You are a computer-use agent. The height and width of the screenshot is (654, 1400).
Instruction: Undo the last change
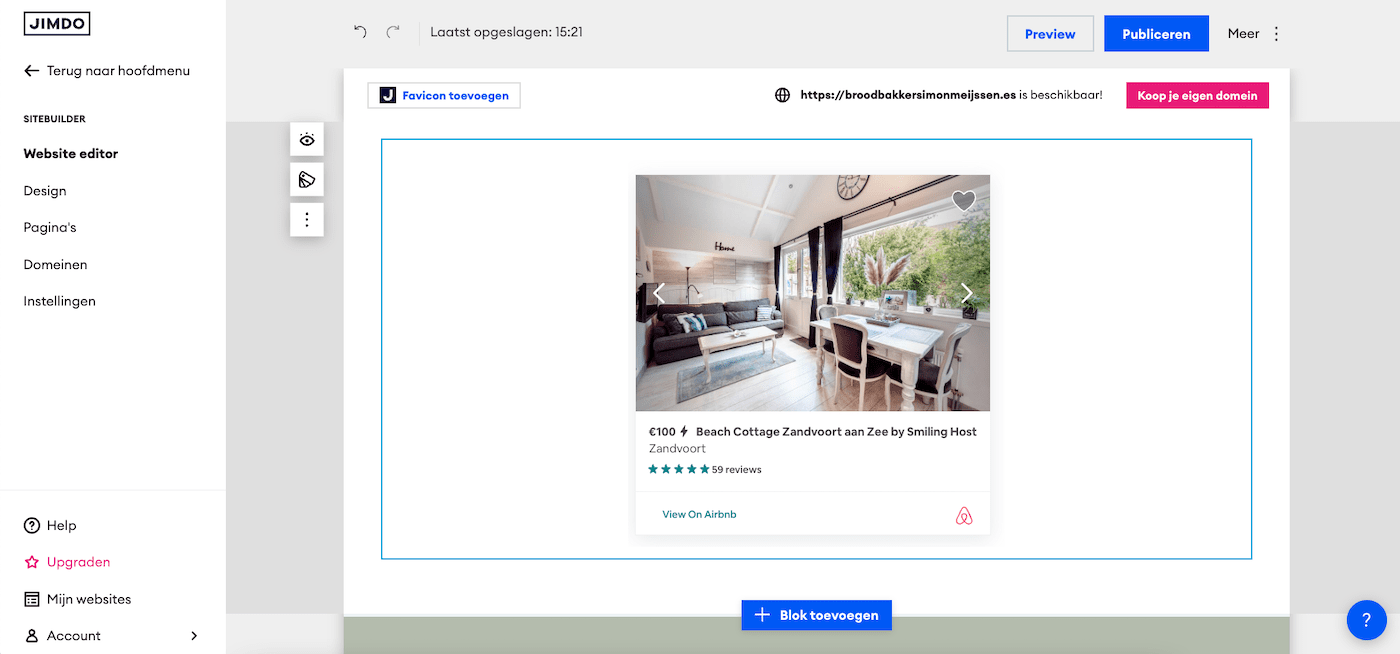click(x=360, y=32)
